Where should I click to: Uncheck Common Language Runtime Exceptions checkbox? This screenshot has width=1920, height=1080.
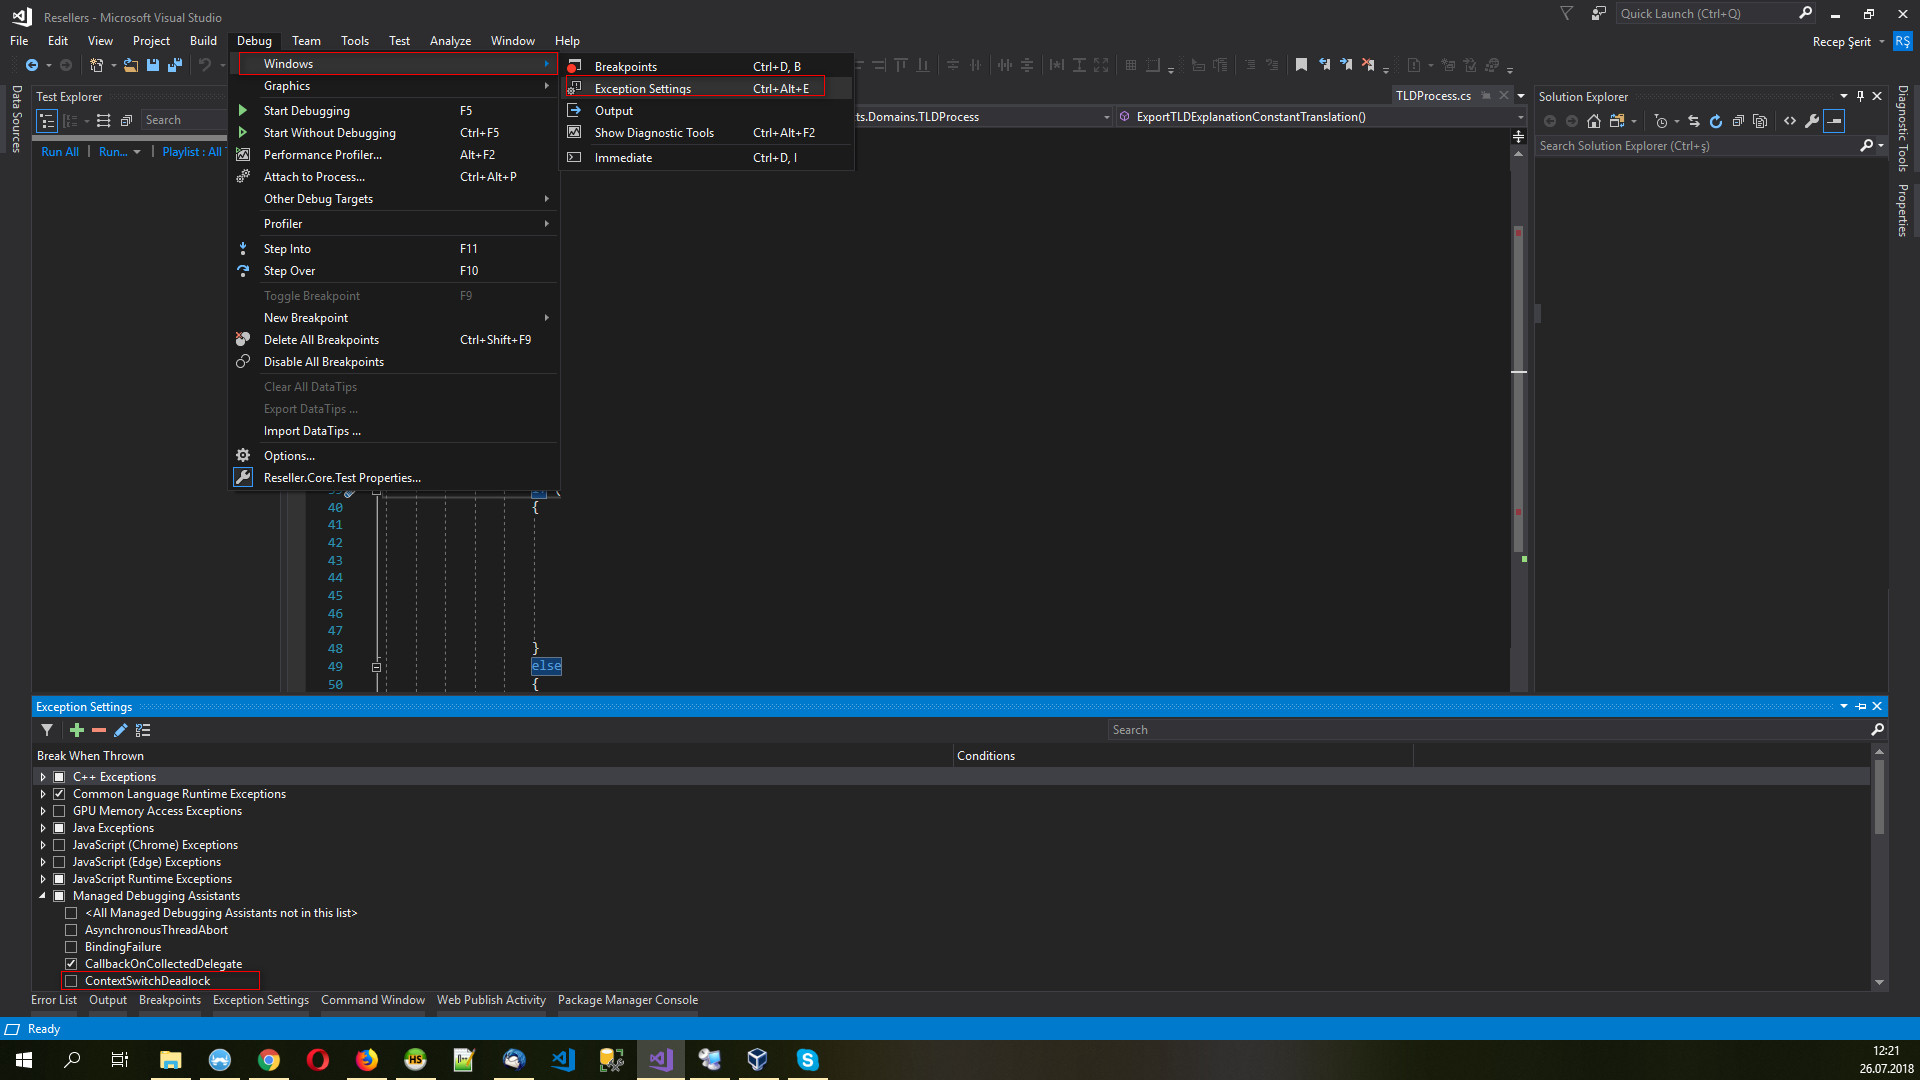tap(59, 794)
